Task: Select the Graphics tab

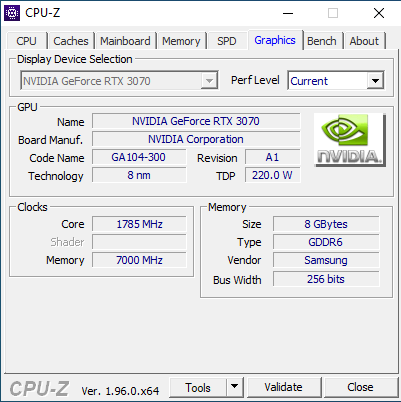Action: (x=275, y=40)
